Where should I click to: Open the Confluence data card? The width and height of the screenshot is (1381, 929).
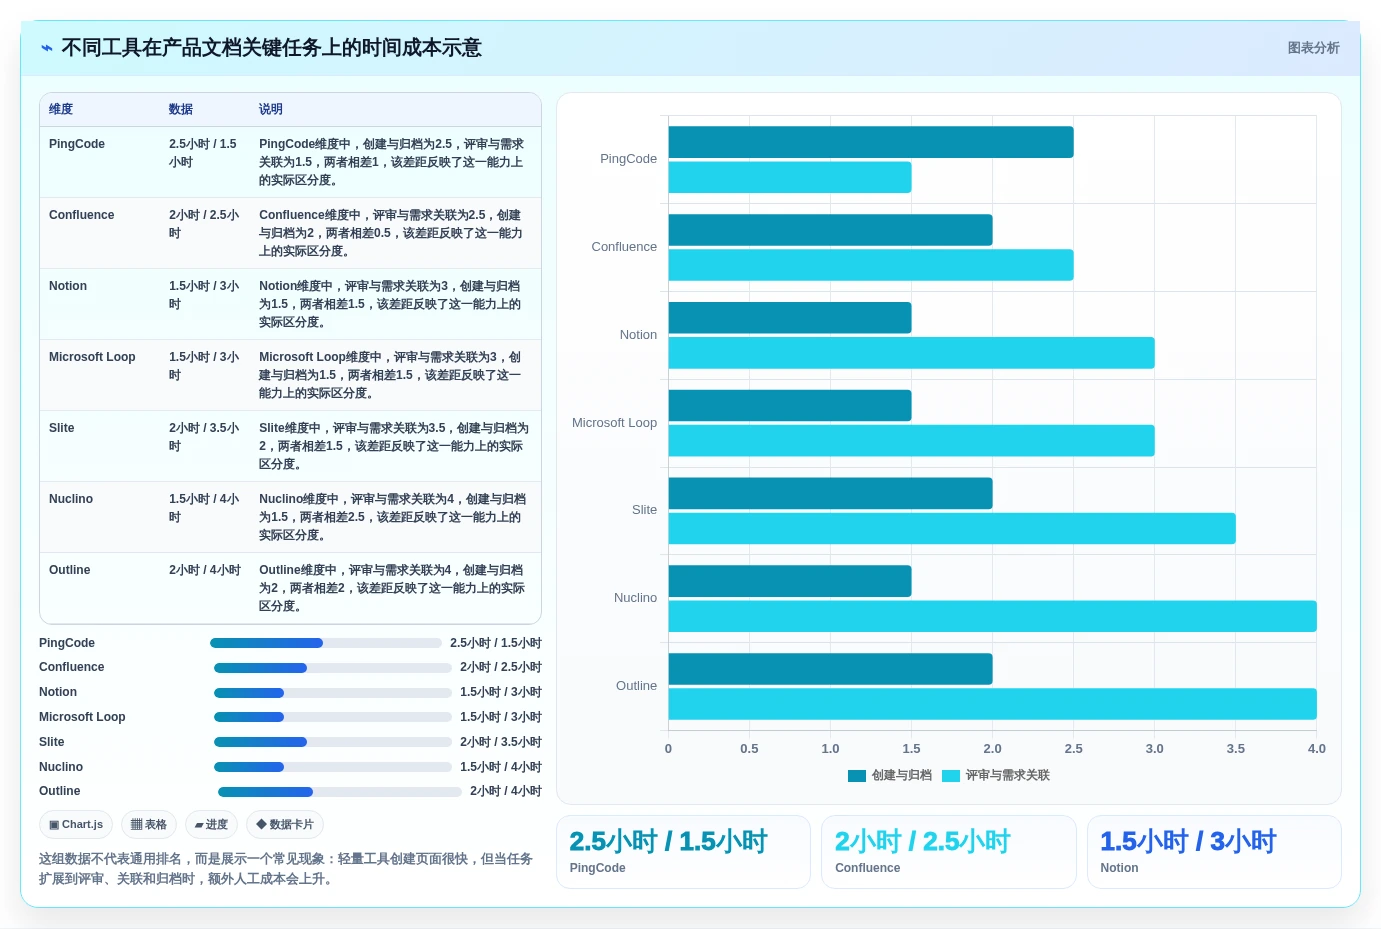tap(948, 852)
